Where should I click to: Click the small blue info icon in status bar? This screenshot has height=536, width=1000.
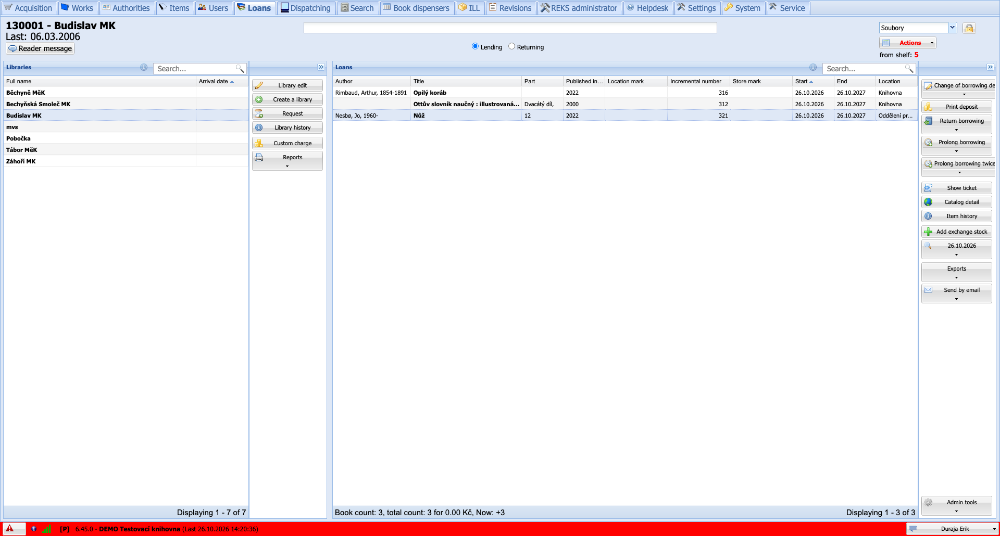(33, 529)
